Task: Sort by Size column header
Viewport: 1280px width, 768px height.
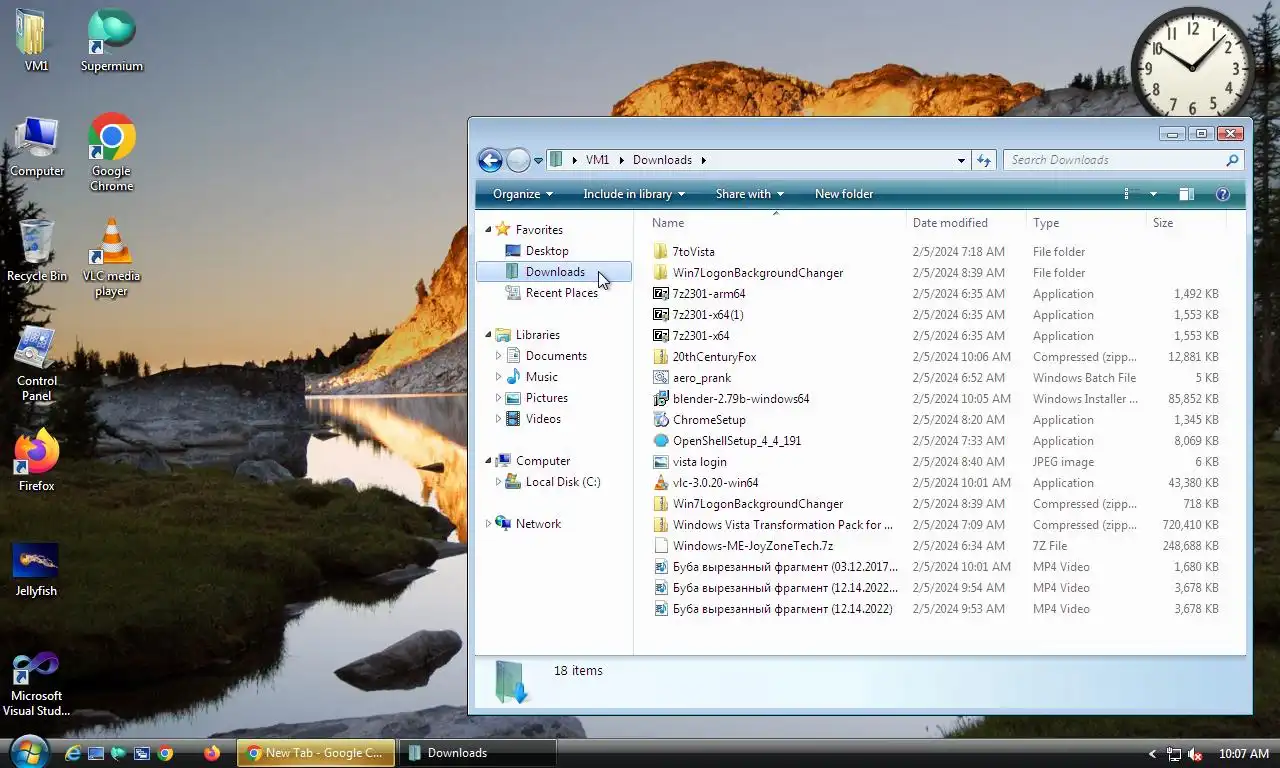Action: point(1186,223)
